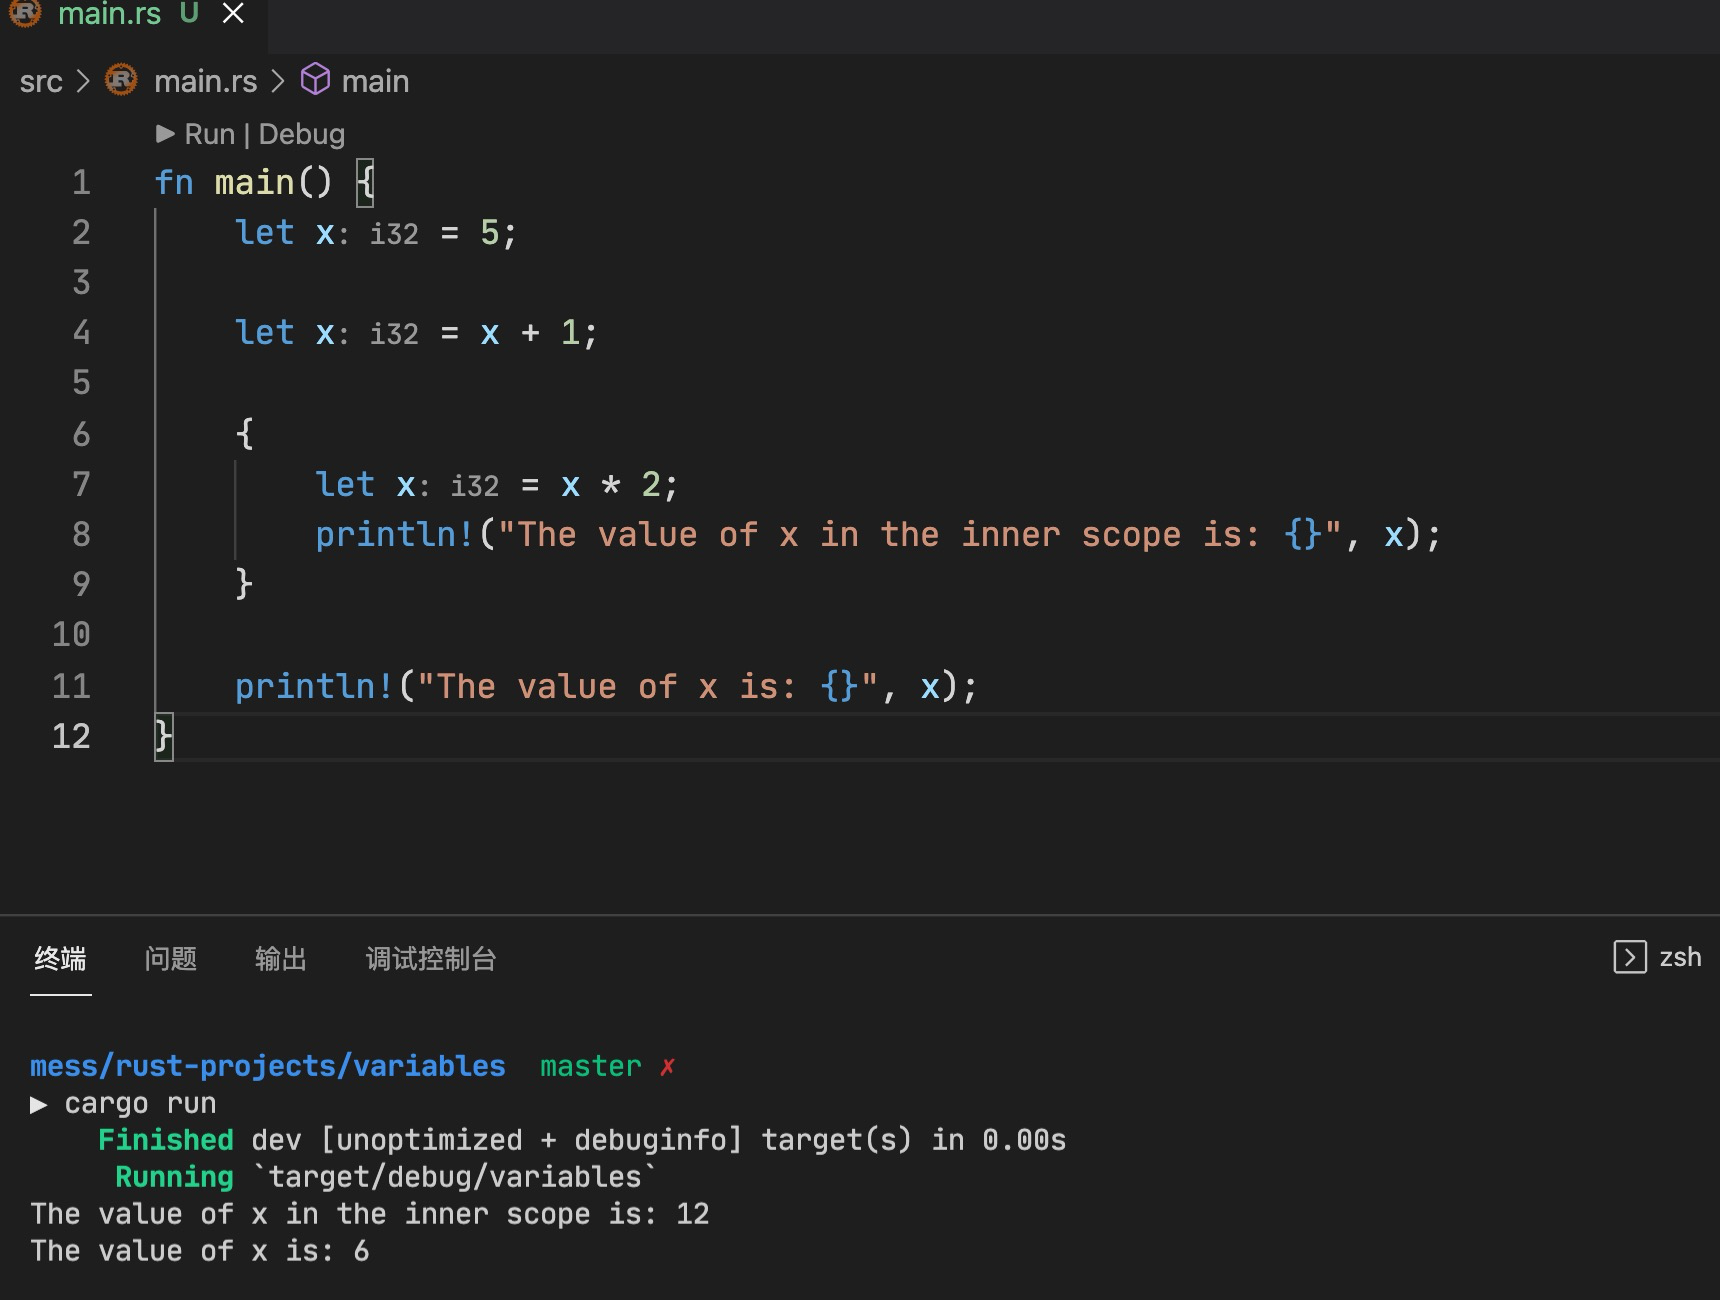The width and height of the screenshot is (1720, 1300).
Task: Click the terminal path 'mess/rust-projects/variables'
Action: [268, 1066]
